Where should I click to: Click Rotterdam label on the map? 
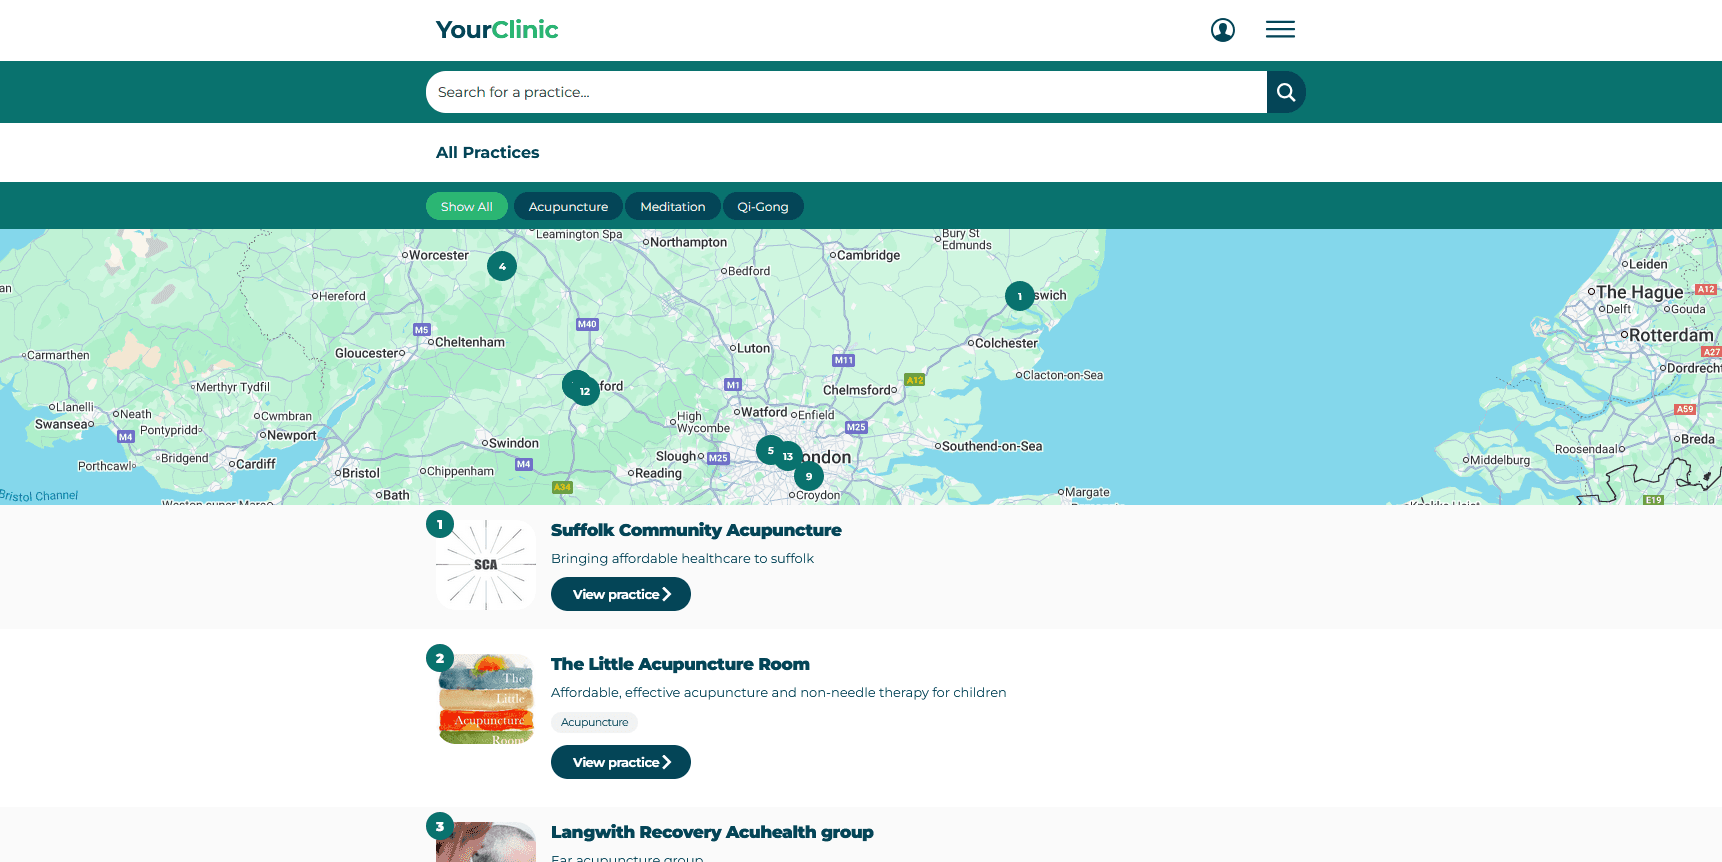click(1671, 335)
